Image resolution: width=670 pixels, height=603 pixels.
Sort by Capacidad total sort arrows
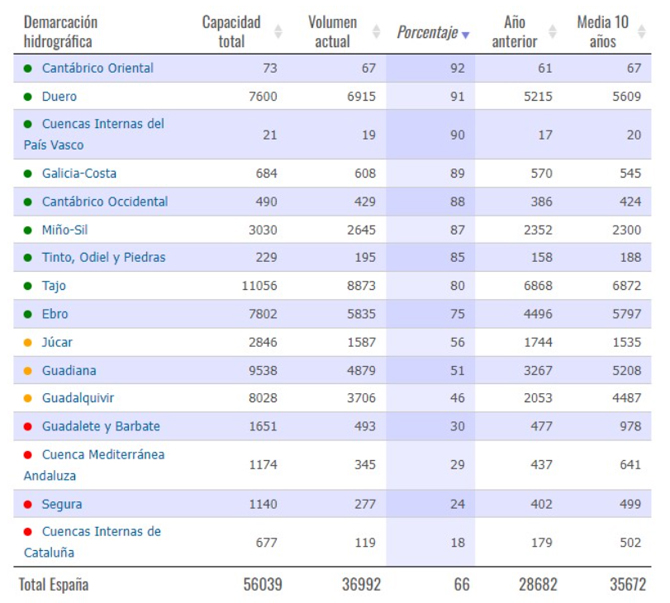(x=278, y=32)
